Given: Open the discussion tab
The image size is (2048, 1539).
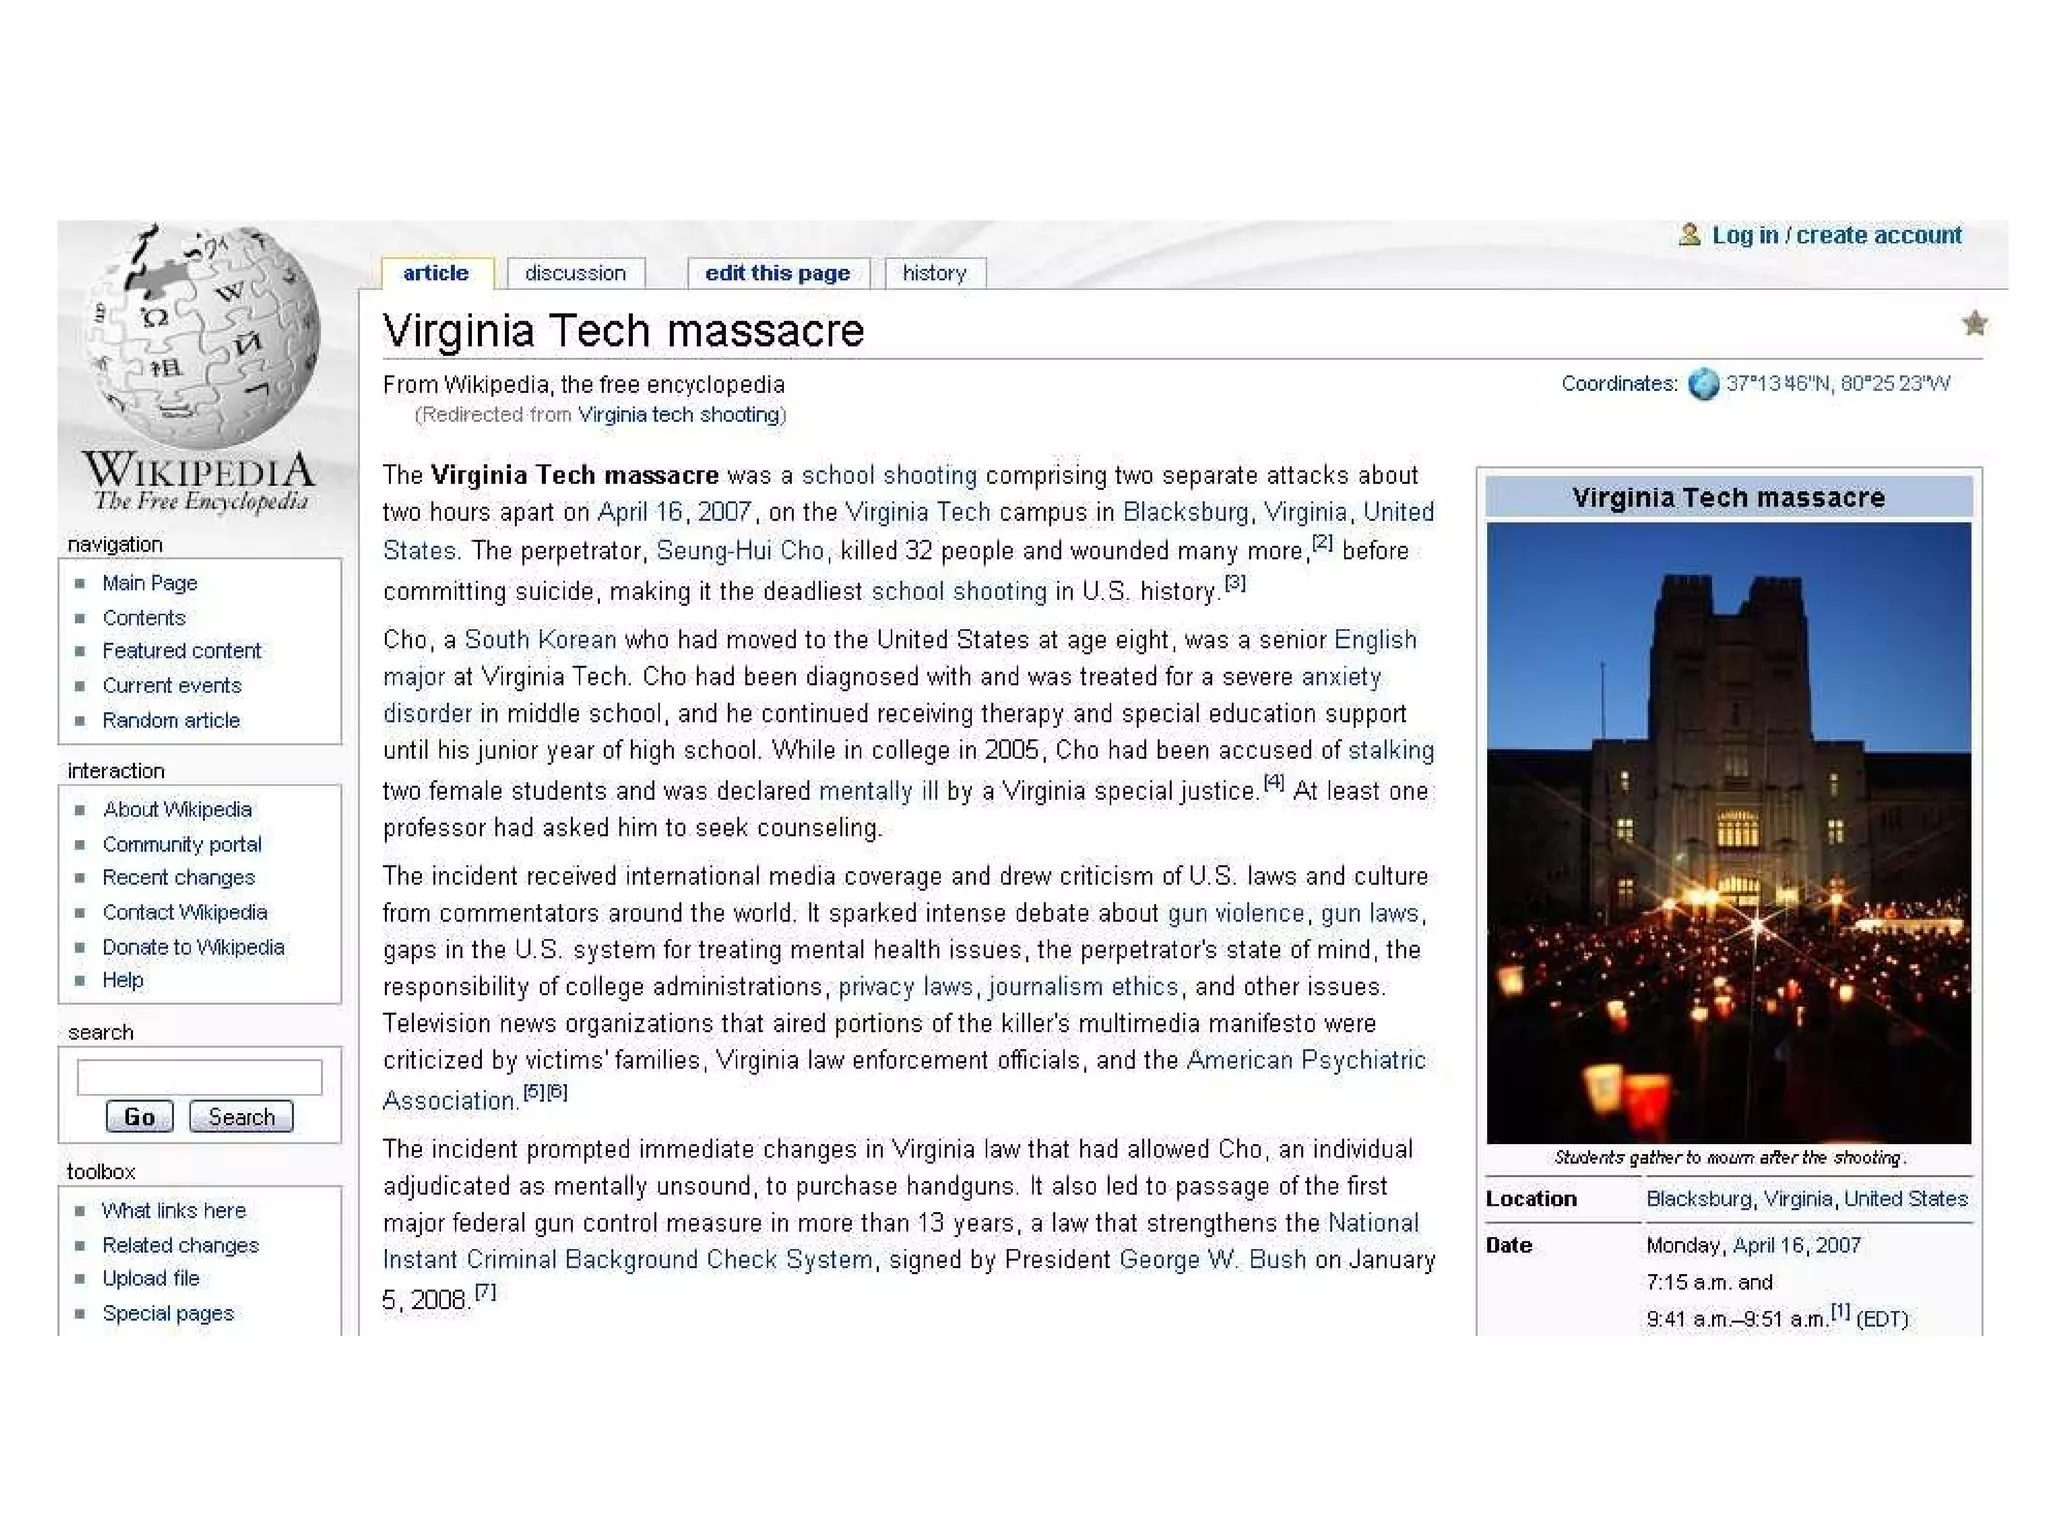Looking at the screenshot, I should pyautogui.click(x=575, y=273).
